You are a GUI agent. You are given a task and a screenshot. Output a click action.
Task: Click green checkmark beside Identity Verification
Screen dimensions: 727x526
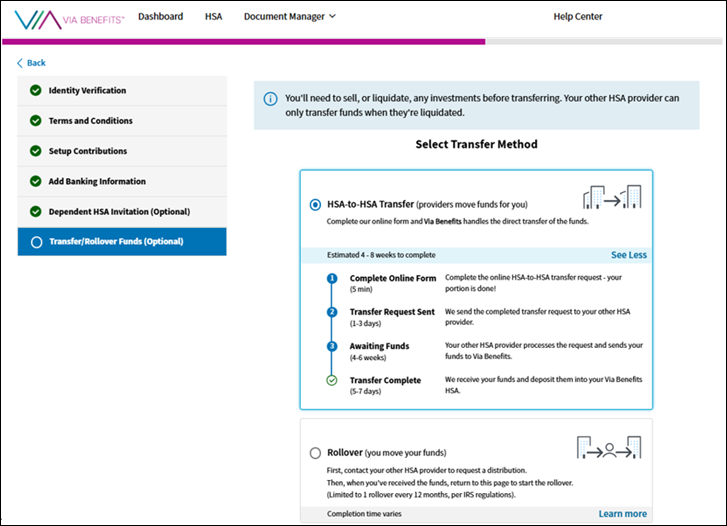36,90
